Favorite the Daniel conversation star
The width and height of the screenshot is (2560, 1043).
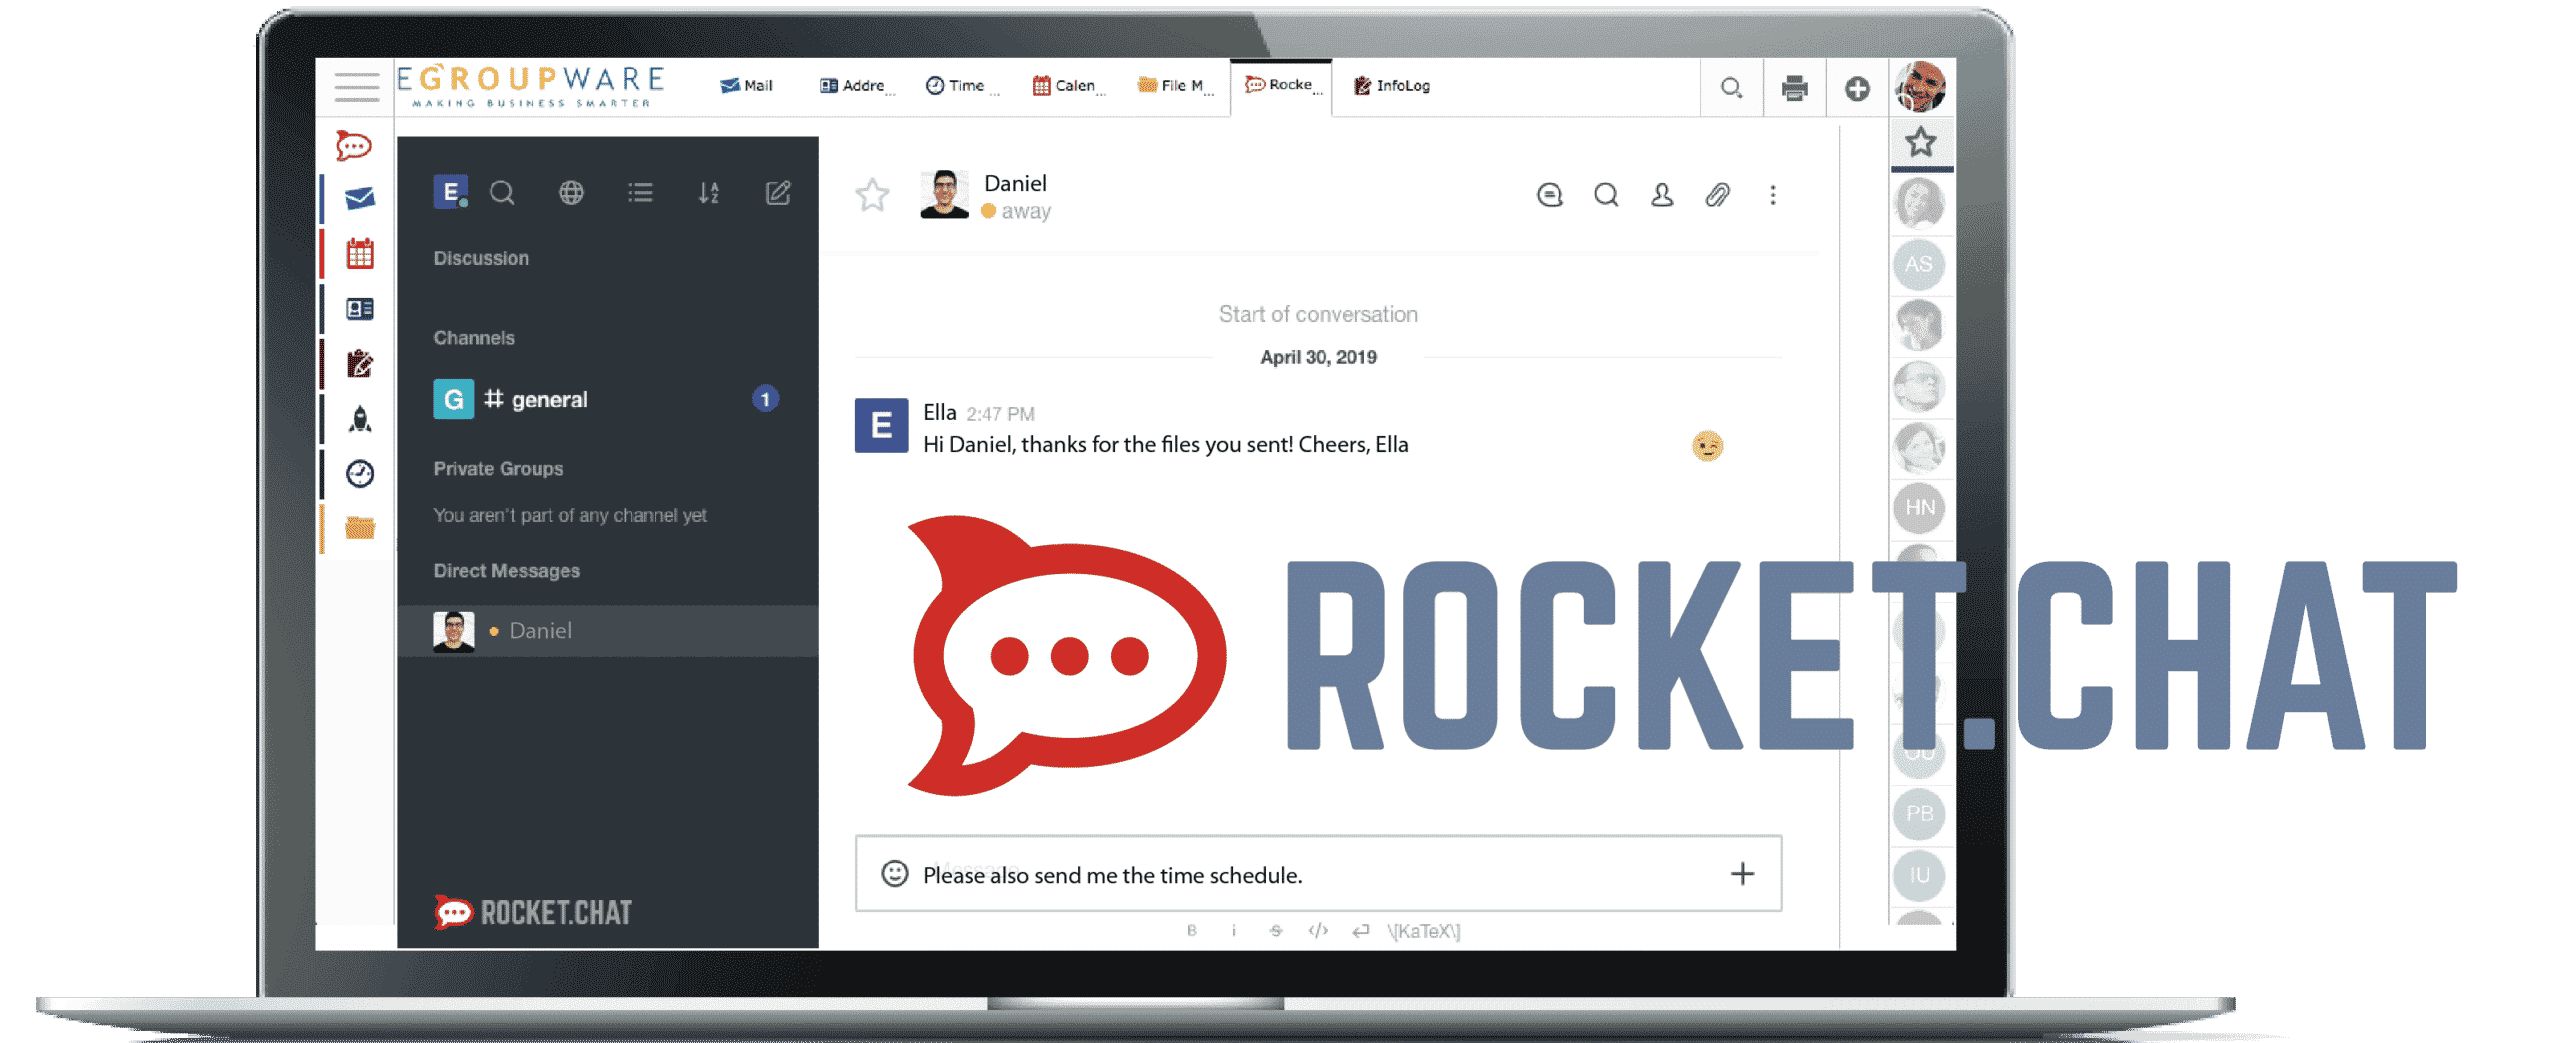tap(872, 195)
